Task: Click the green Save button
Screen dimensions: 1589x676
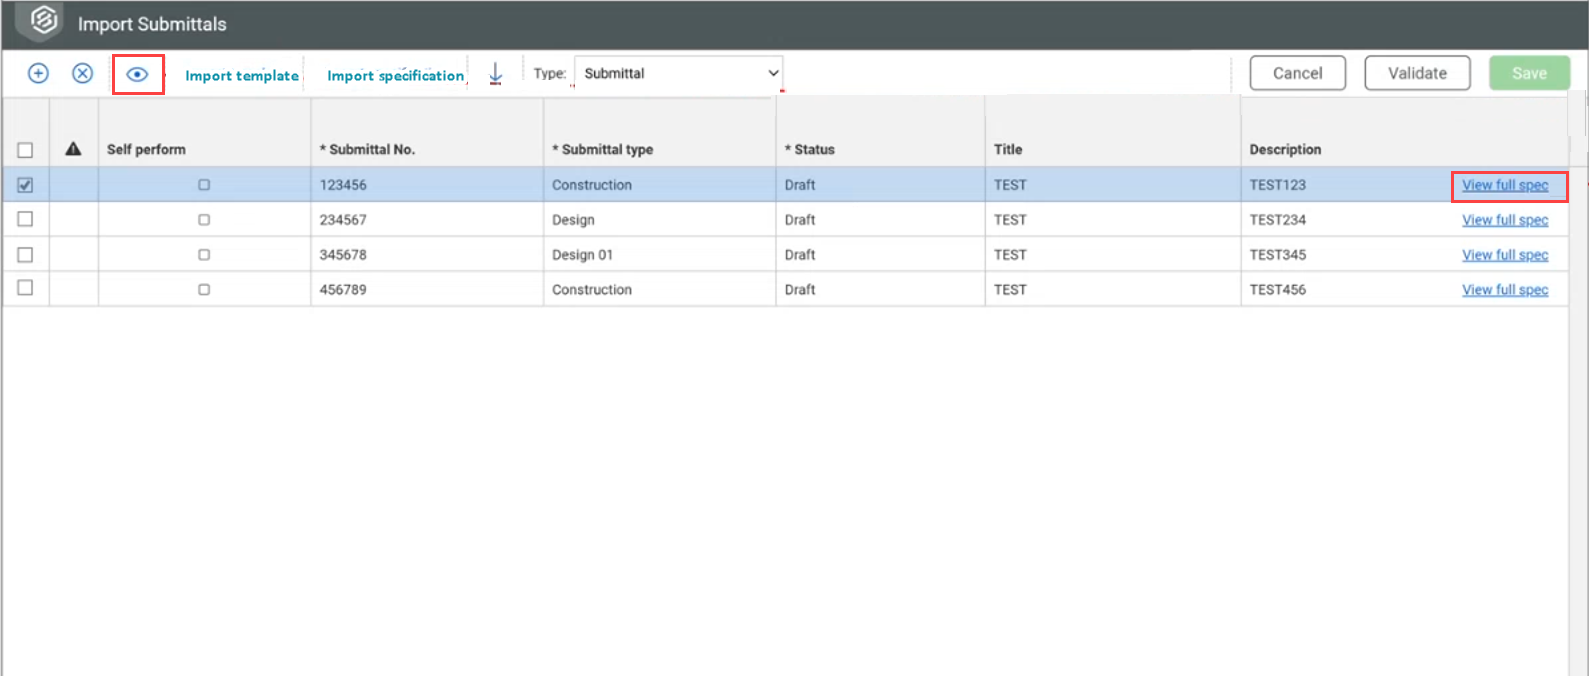Action: coord(1528,73)
